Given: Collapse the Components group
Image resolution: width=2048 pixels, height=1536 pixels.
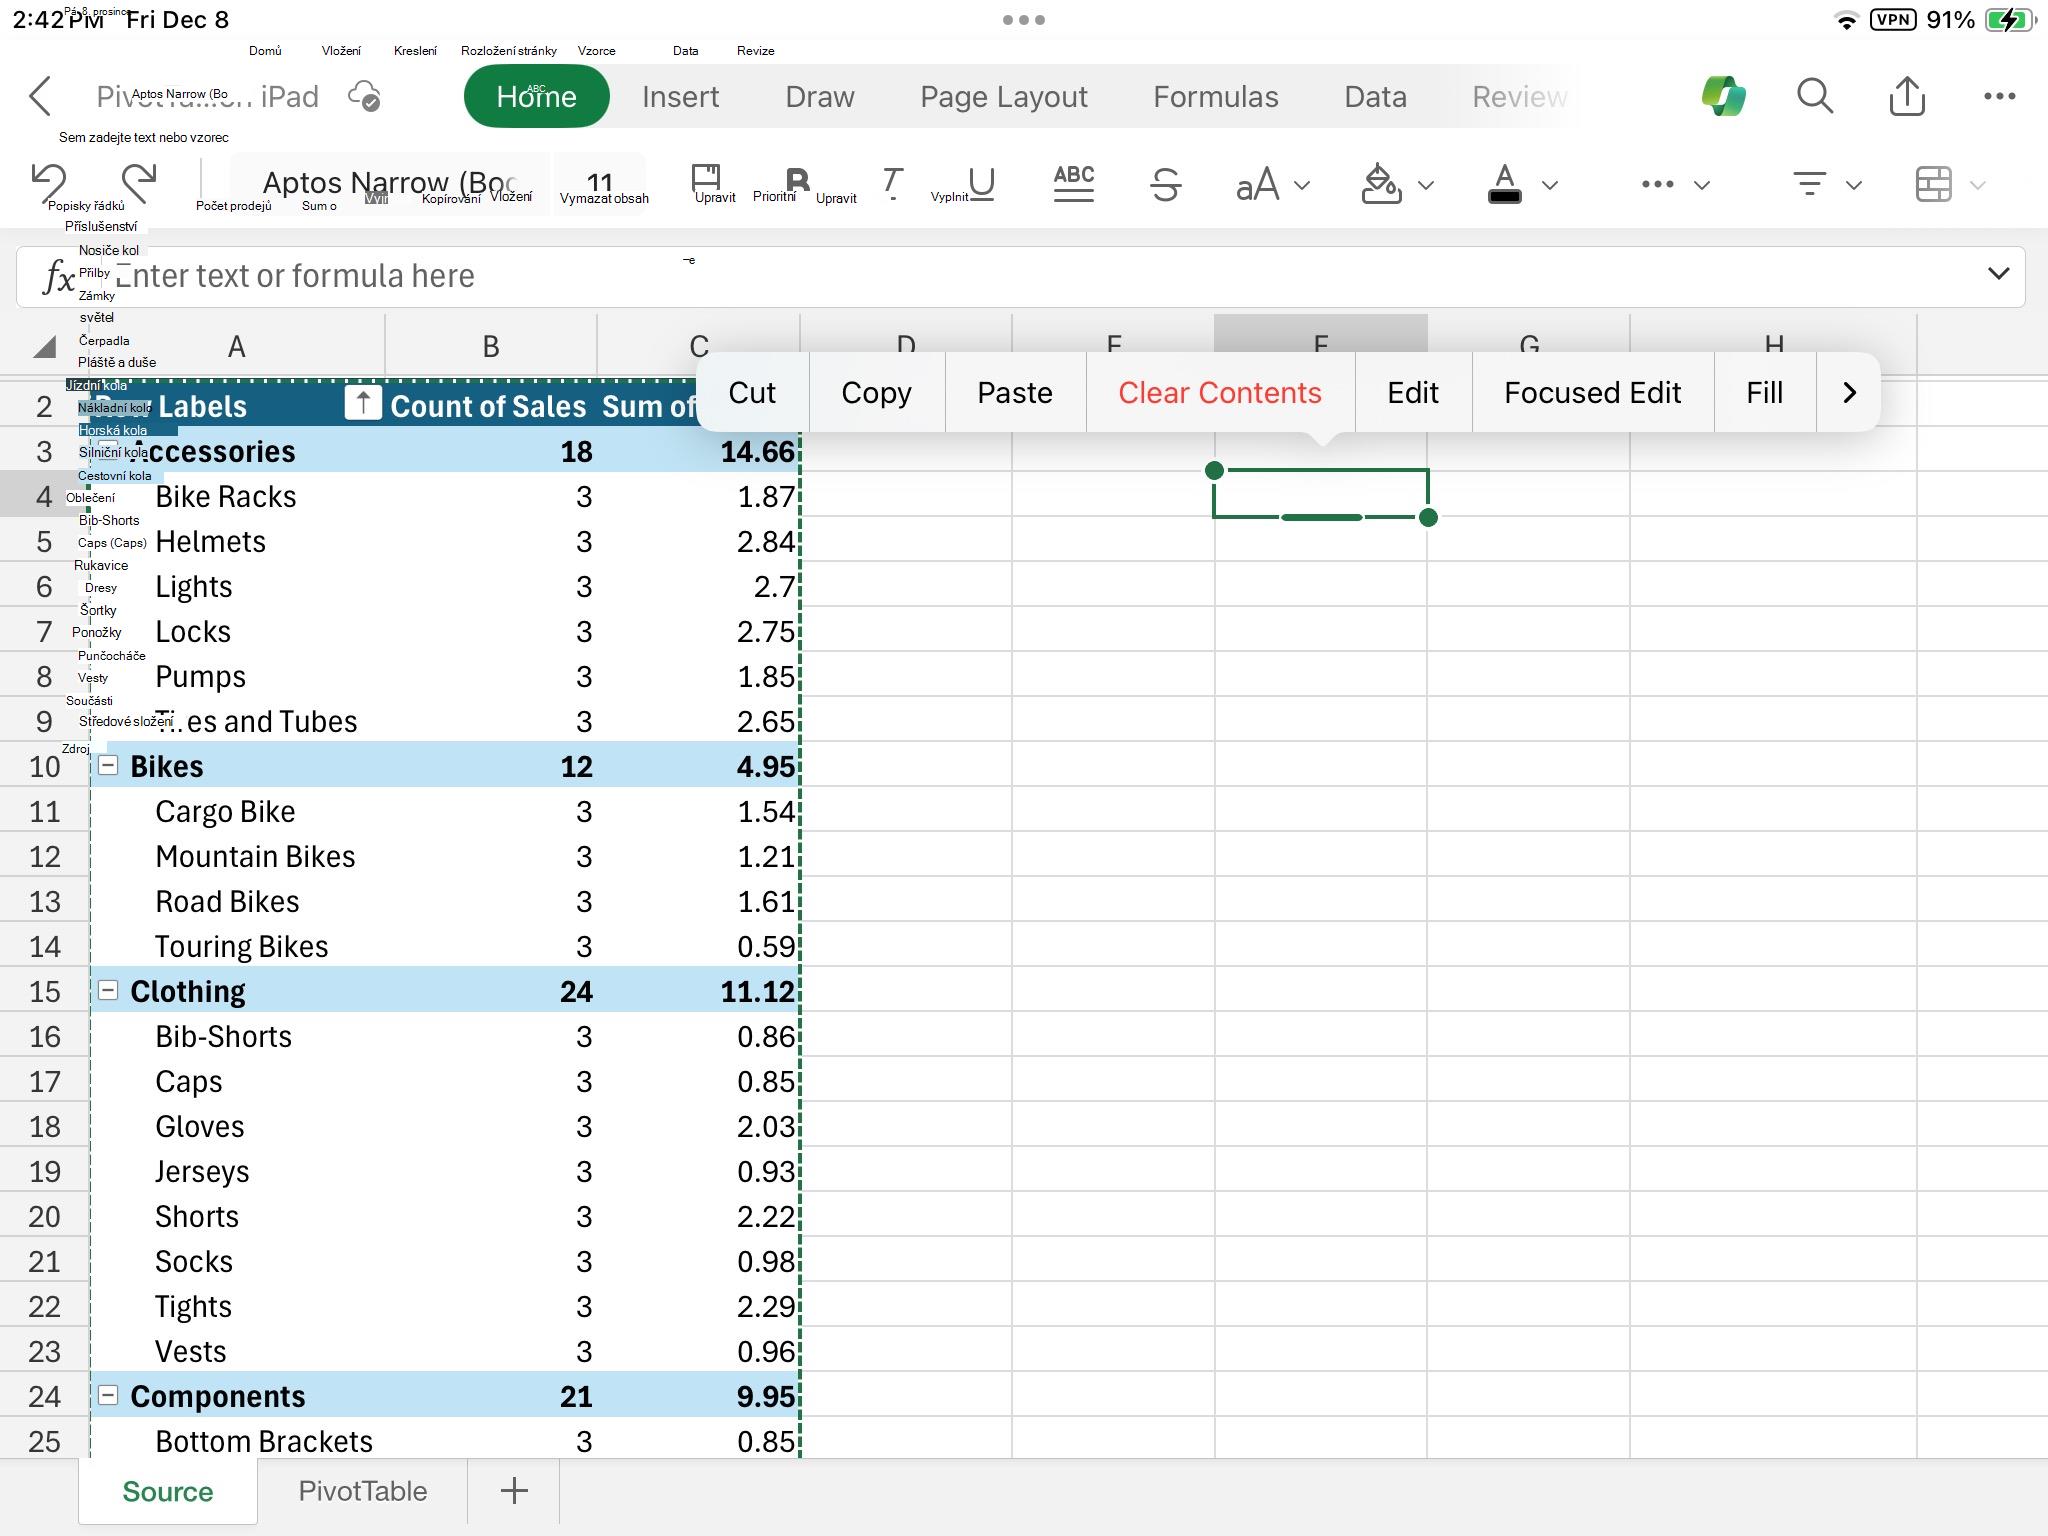Looking at the screenshot, I should [x=108, y=1396].
